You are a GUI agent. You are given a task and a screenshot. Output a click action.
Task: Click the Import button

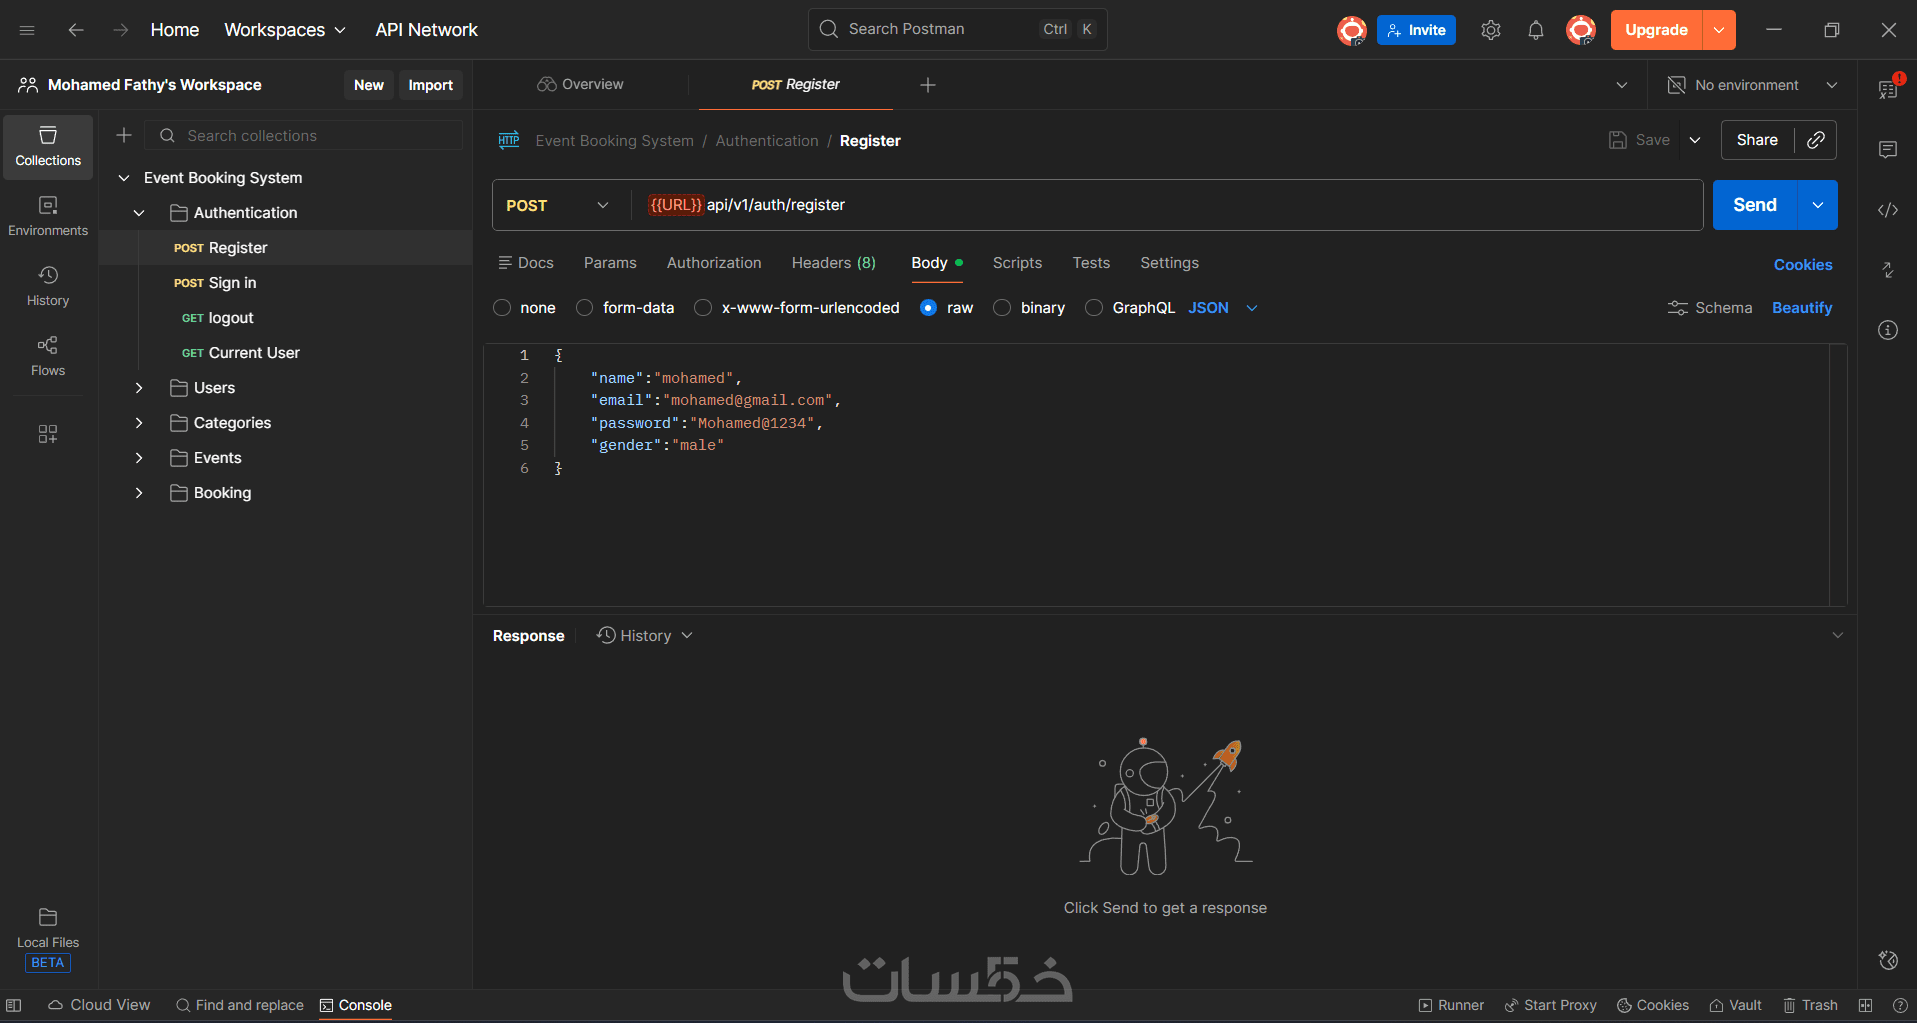point(431,85)
